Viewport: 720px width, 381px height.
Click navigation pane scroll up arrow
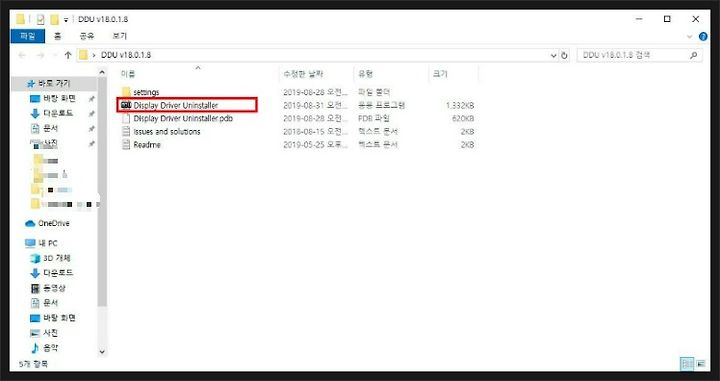pos(102,72)
